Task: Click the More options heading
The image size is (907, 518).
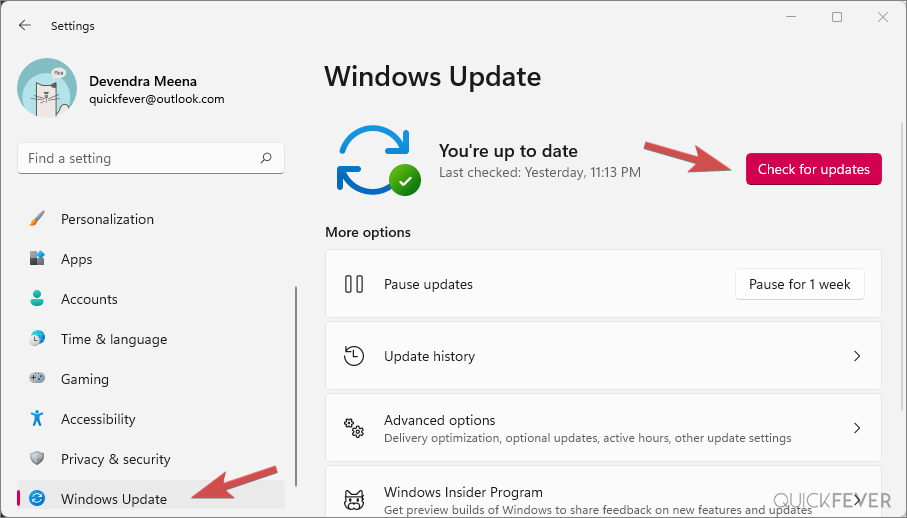Action: 368,232
